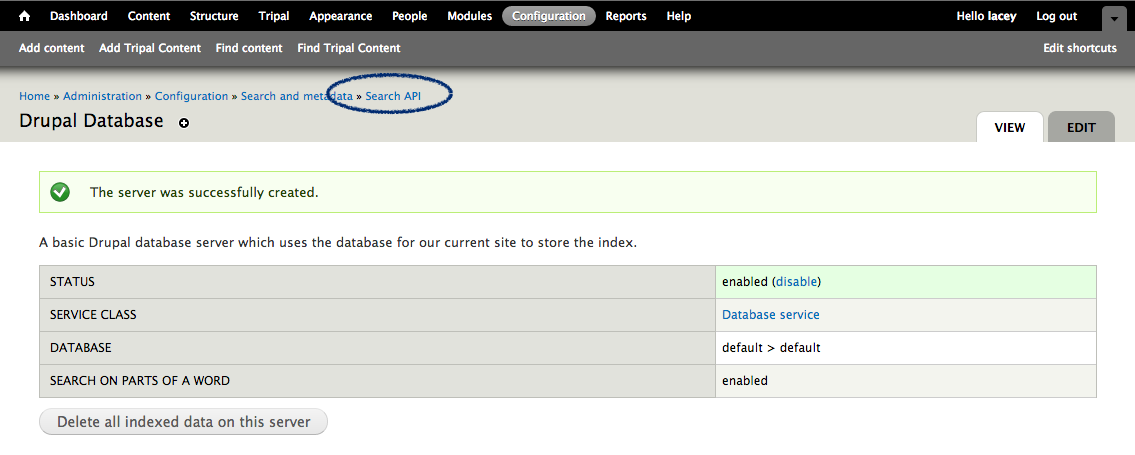
Task: Select the VIEW tab
Action: point(1009,128)
